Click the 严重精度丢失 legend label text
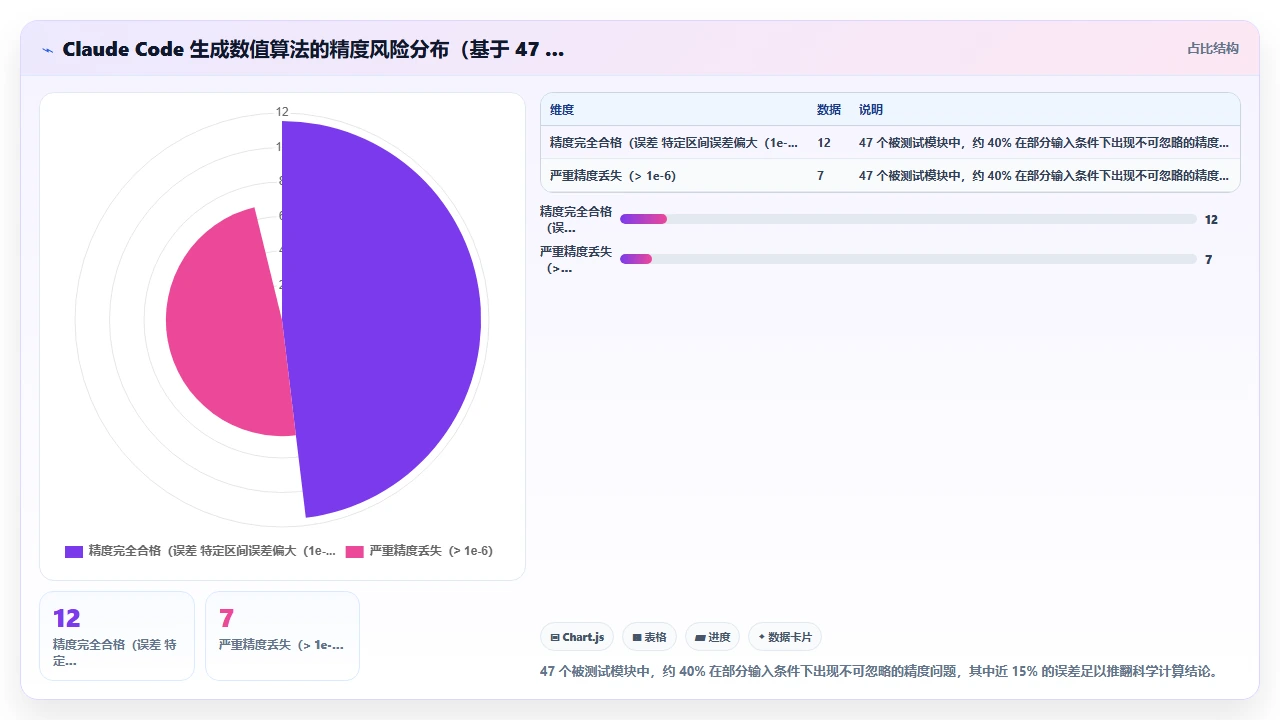 click(431, 551)
